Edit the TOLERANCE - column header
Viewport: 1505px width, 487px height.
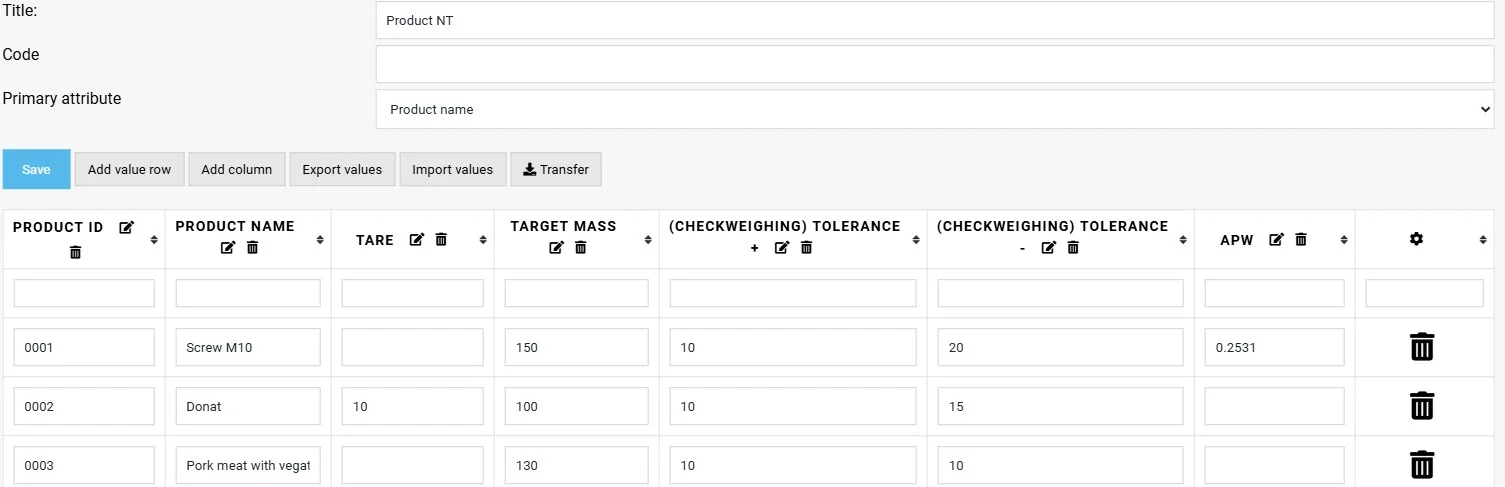(1049, 247)
